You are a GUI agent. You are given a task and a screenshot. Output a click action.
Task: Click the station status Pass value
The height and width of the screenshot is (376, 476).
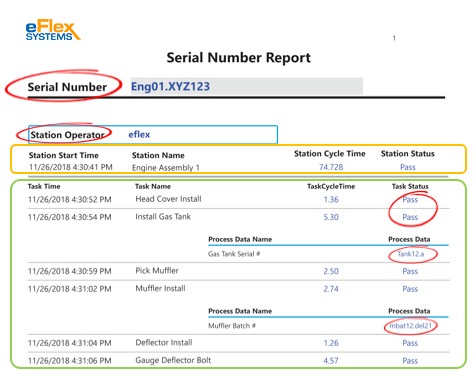pos(408,167)
